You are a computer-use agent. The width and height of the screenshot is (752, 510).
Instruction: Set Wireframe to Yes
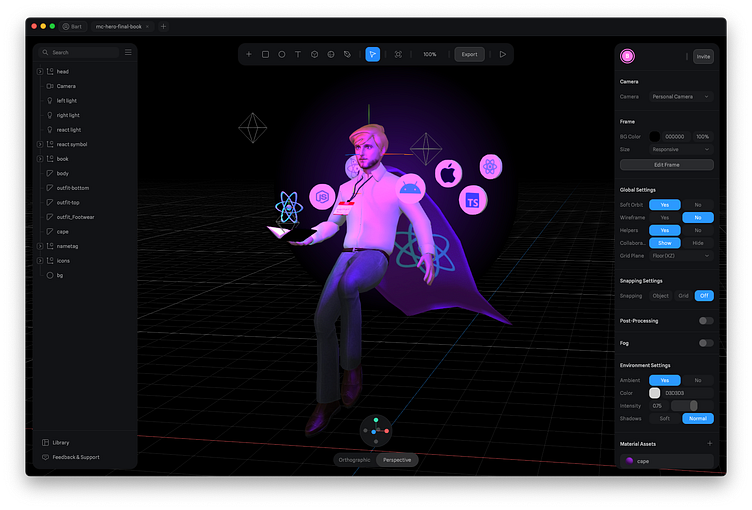coord(664,217)
